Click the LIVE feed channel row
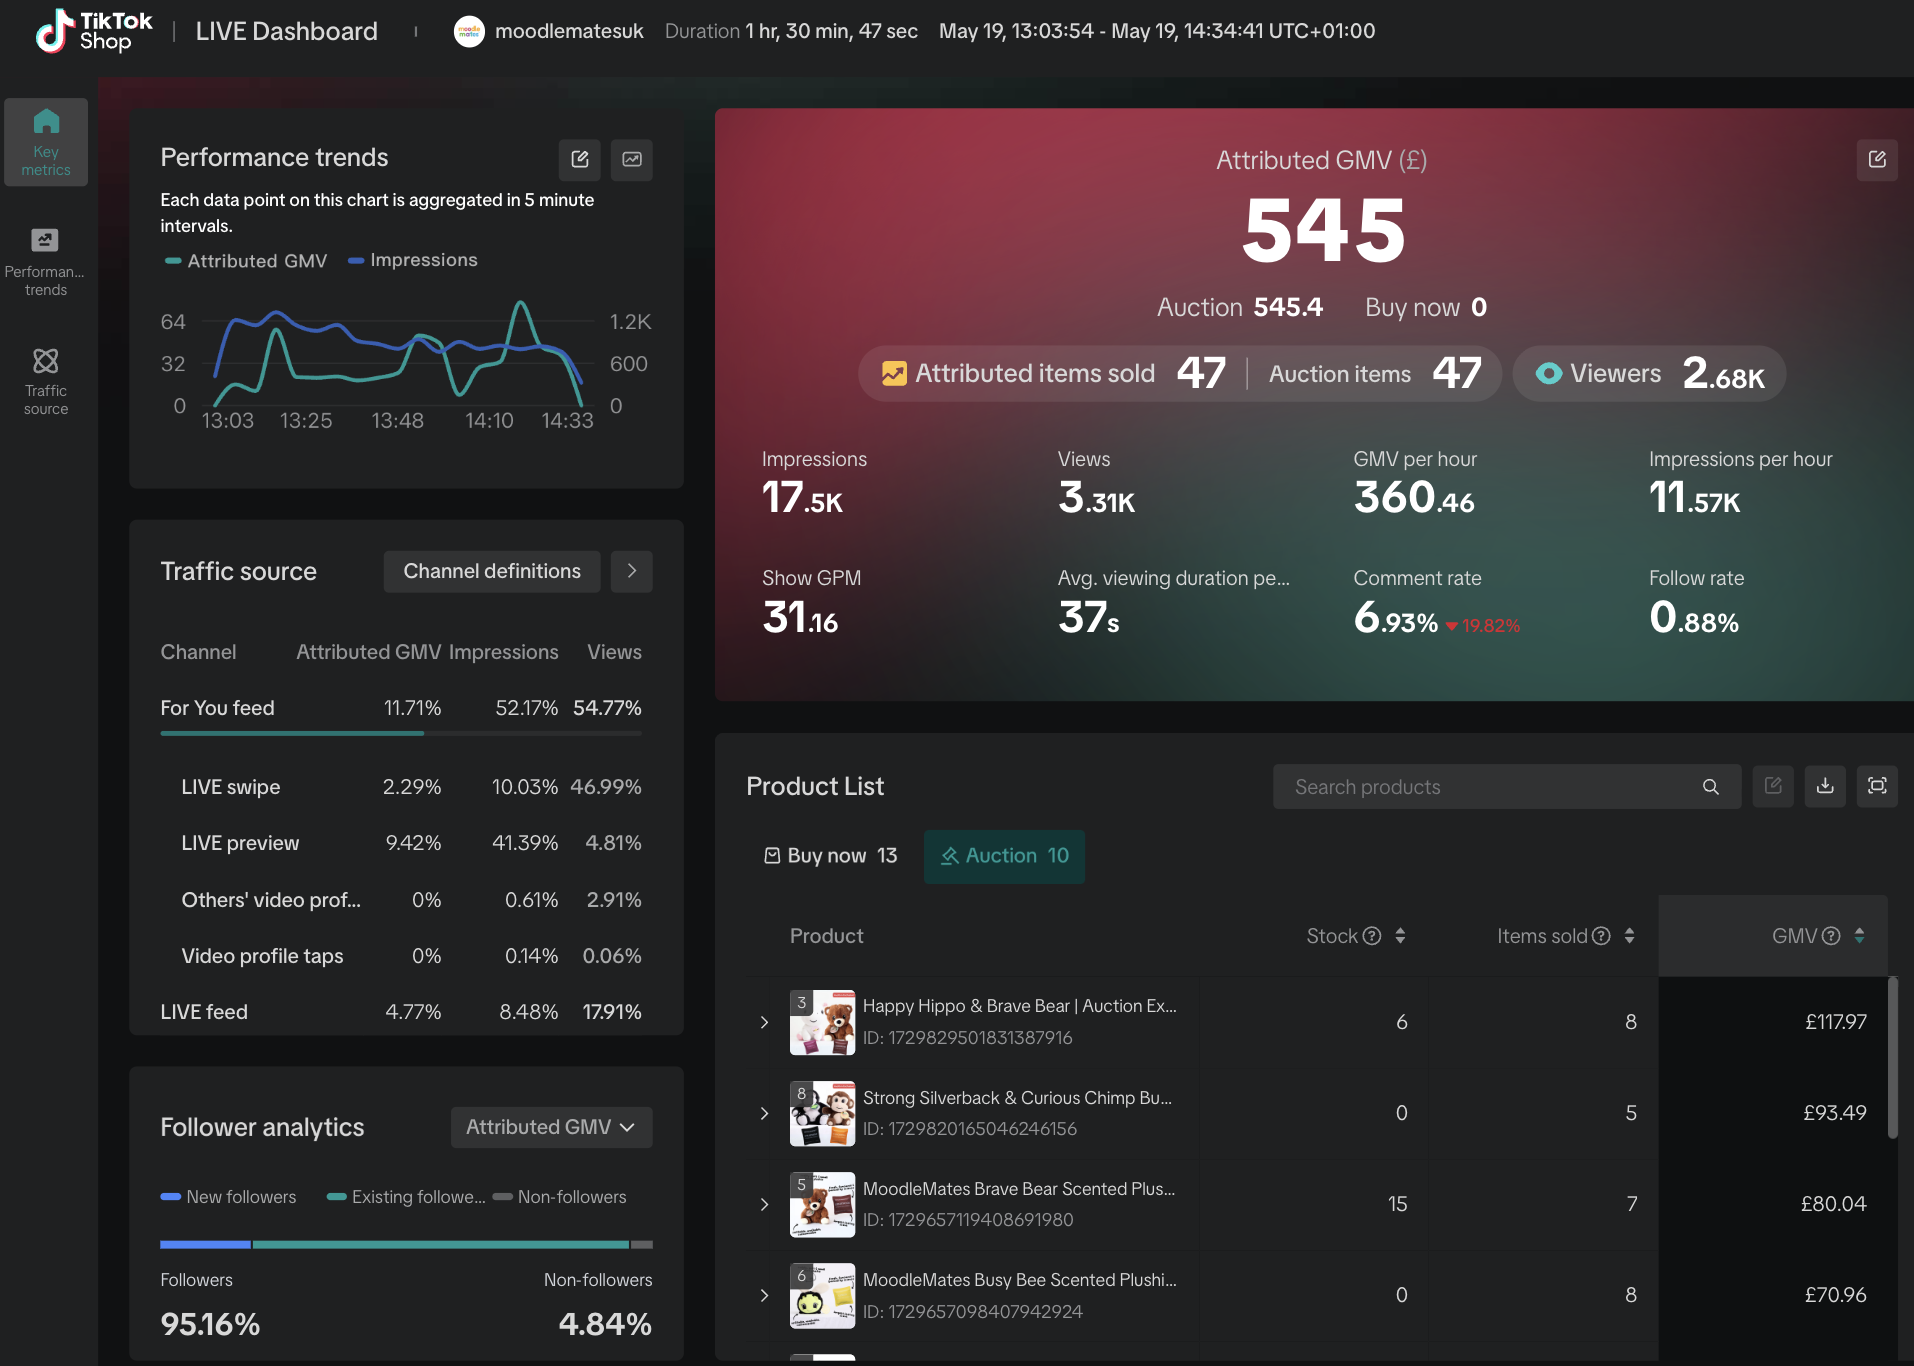The width and height of the screenshot is (1914, 1366). point(401,1012)
